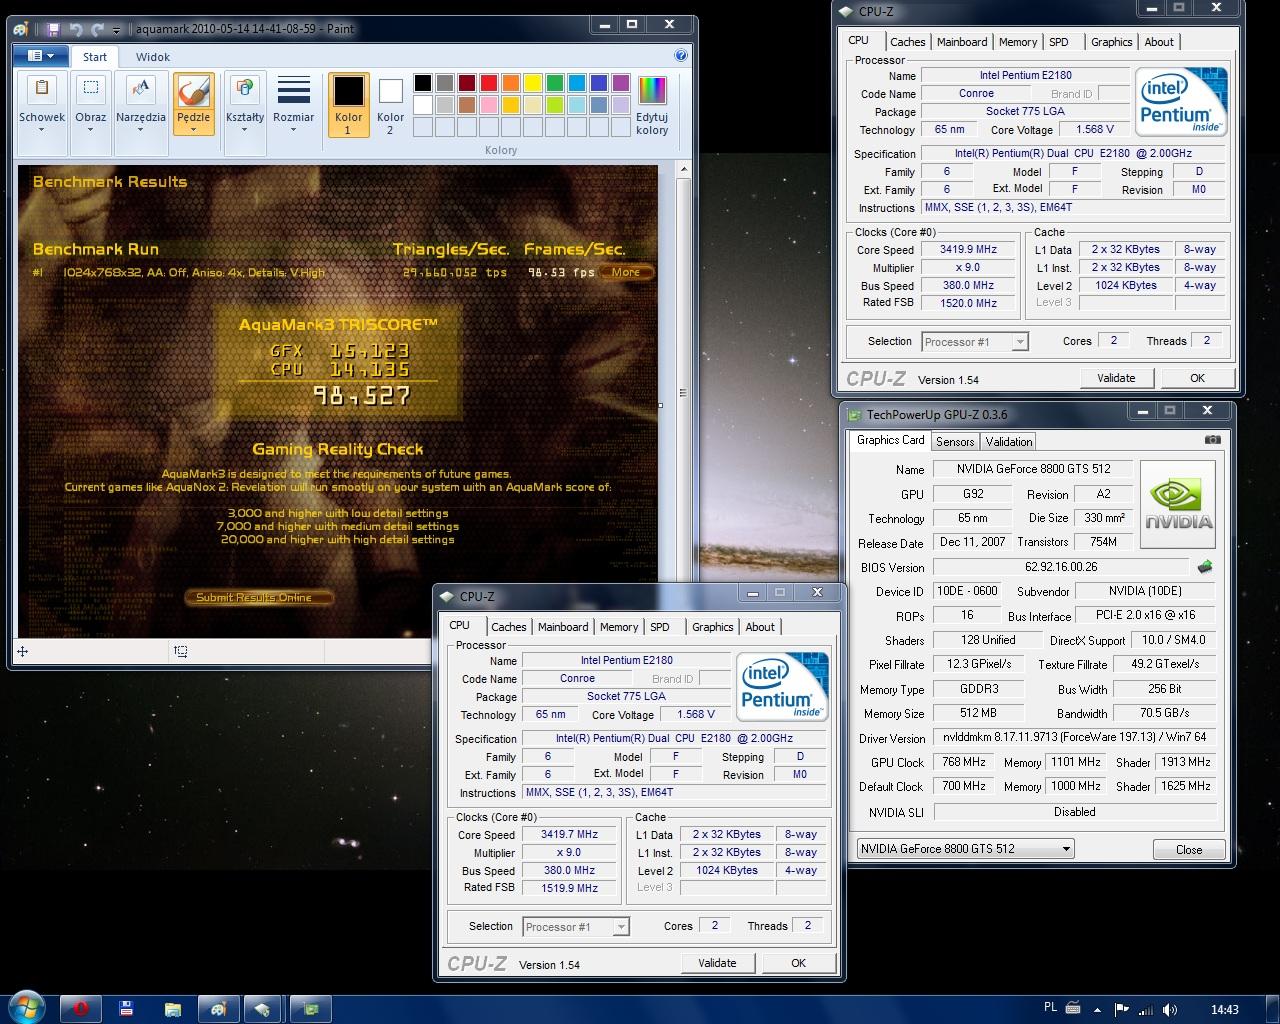This screenshot has height=1024, width=1280.
Task: Open Processor #1 dropdown in lower CPU-Z
Action: tap(576, 927)
